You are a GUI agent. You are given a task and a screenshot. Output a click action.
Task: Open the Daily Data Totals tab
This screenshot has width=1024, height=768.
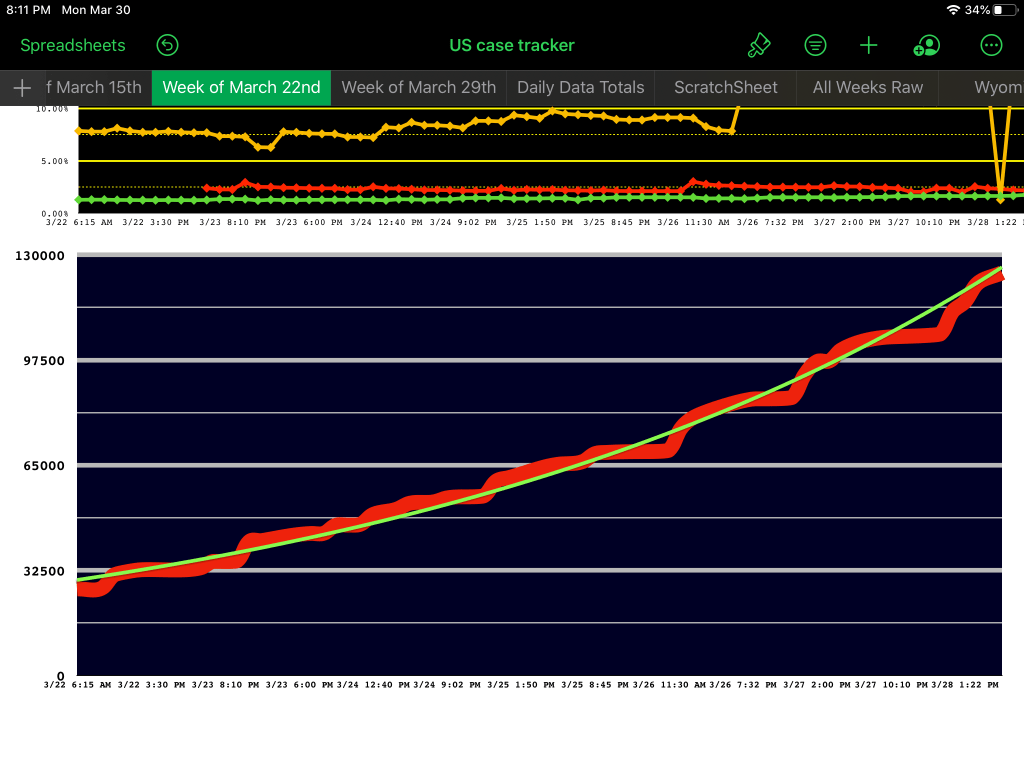pyautogui.click(x=580, y=88)
